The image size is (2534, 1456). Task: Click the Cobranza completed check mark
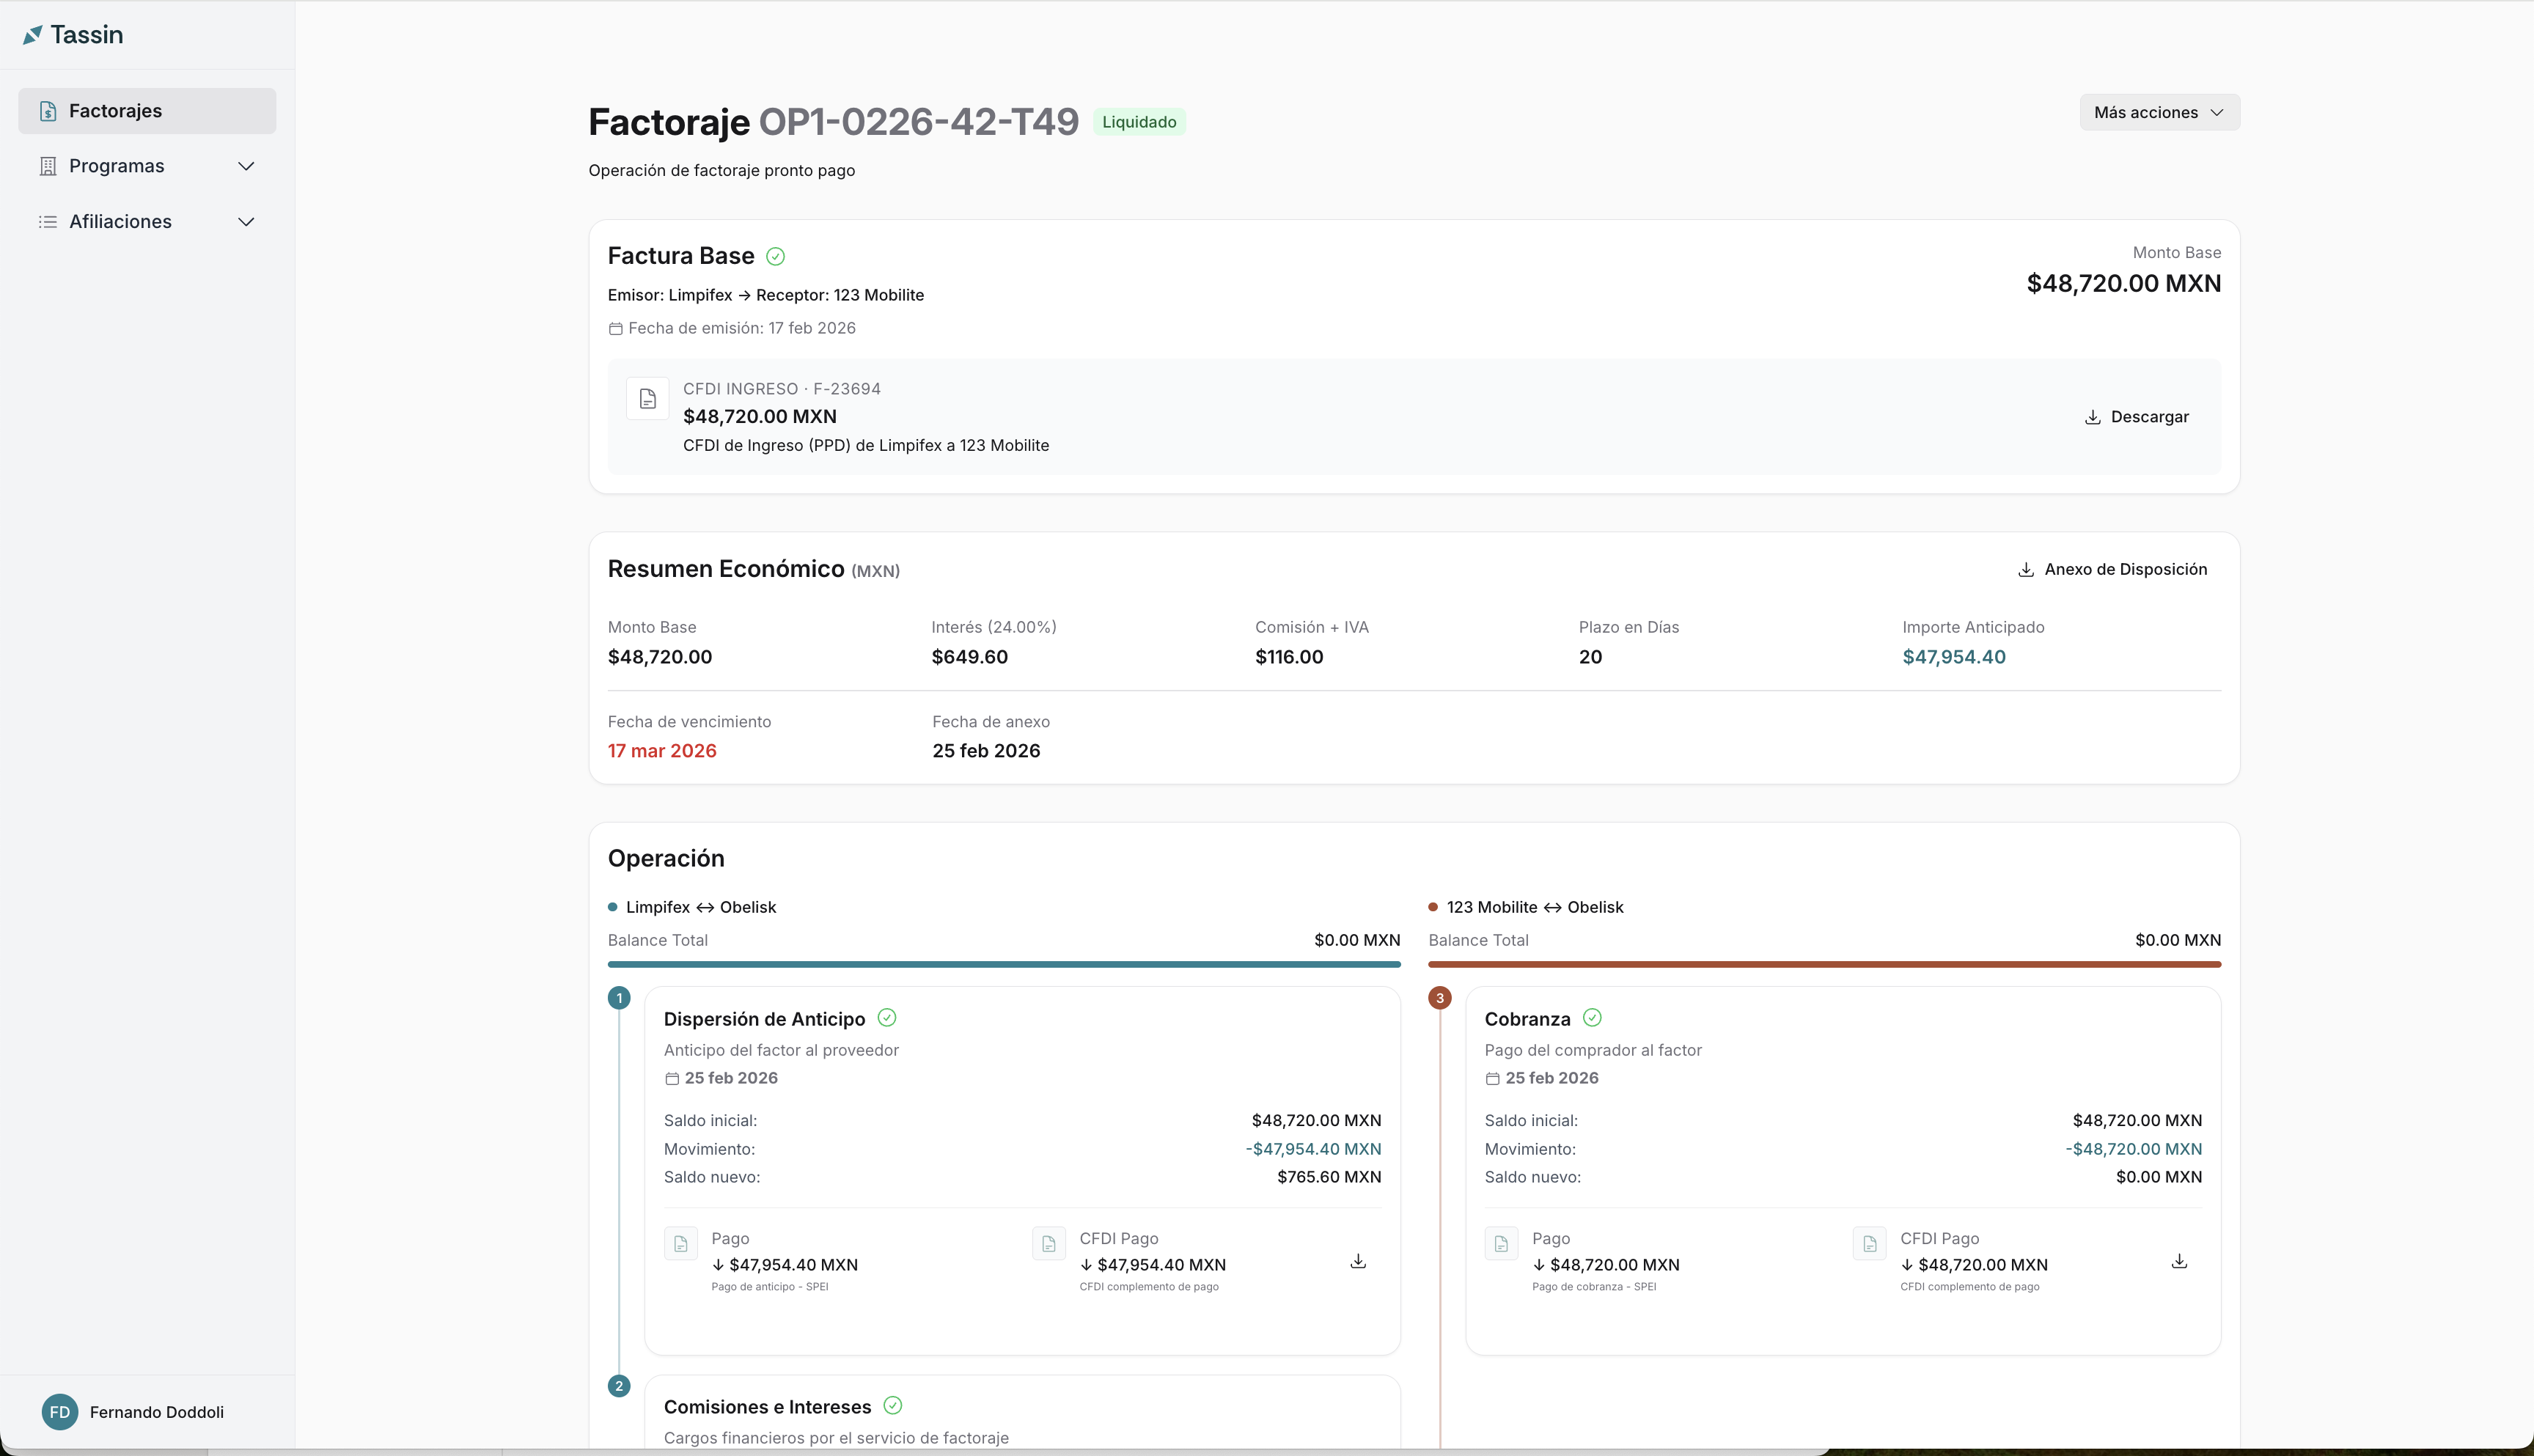click(x=1592, y=1018)
